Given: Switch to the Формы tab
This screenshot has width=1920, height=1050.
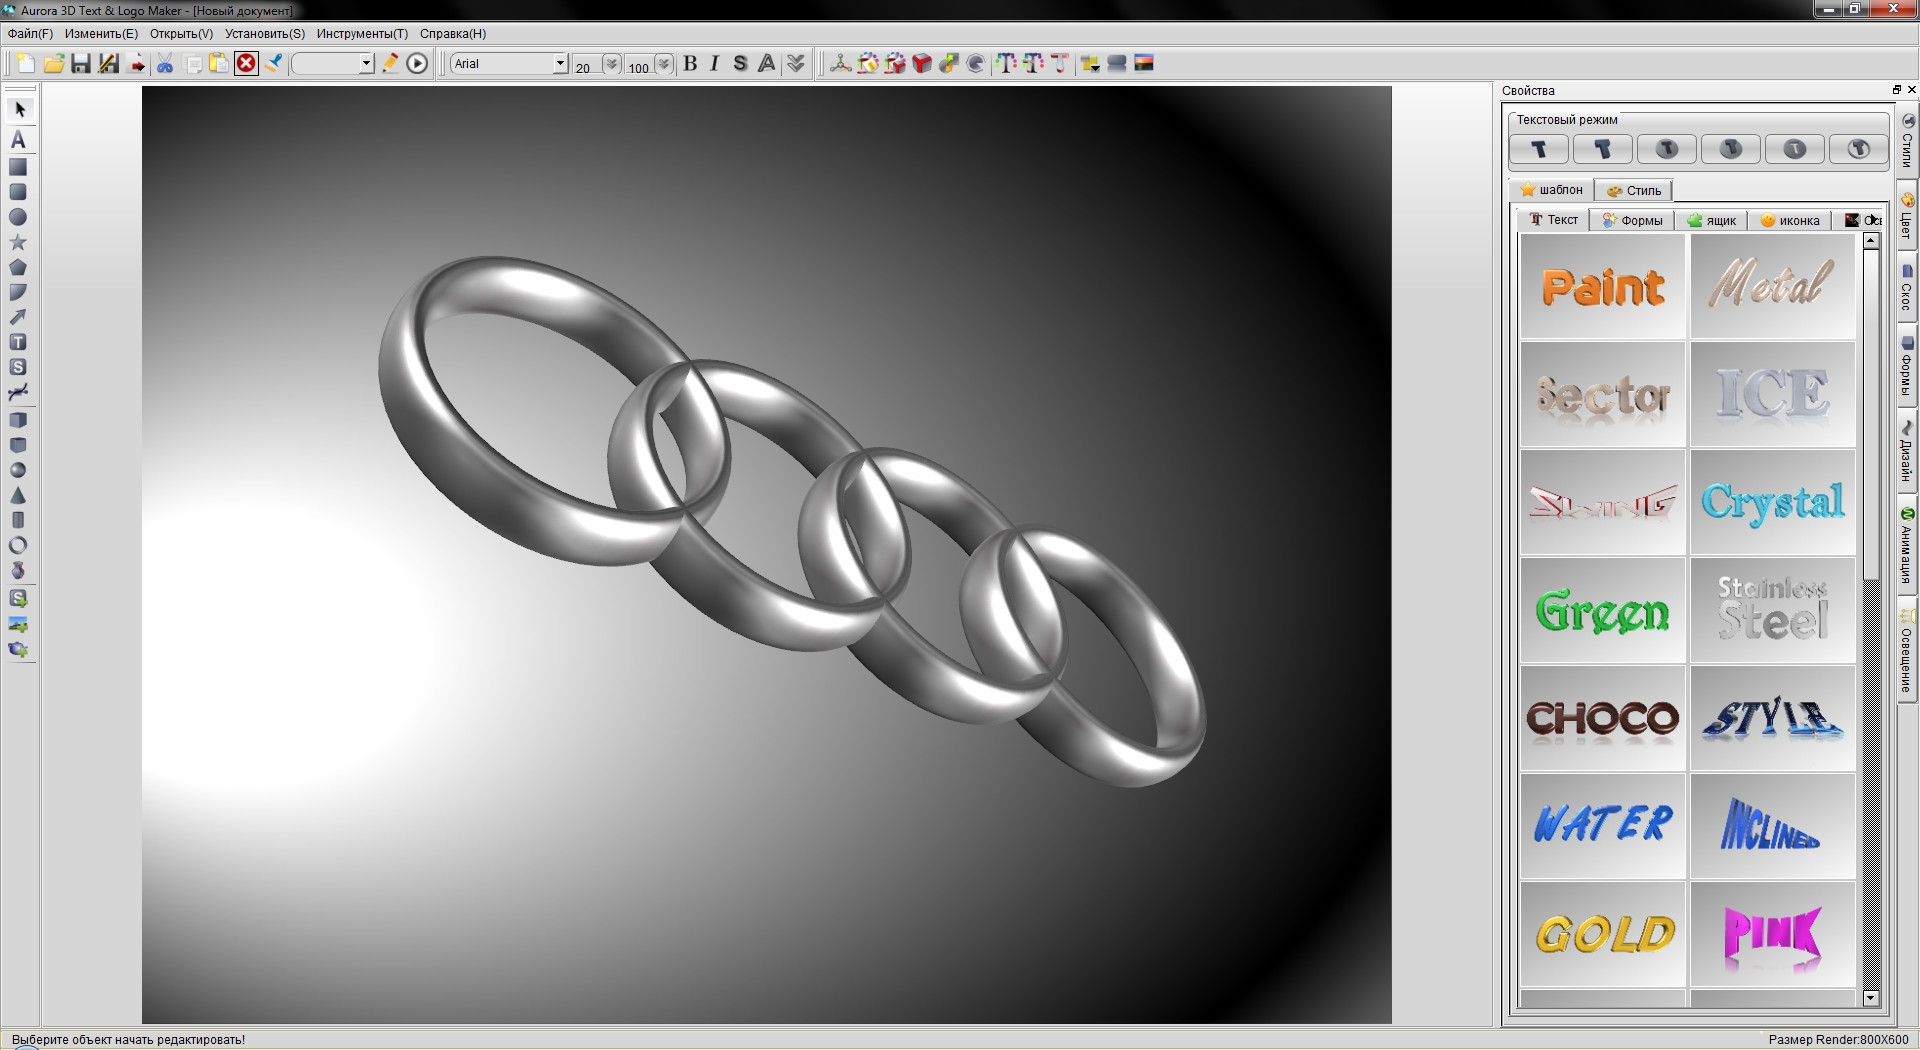Looking at the screenshot, I should click(1632, 220).
